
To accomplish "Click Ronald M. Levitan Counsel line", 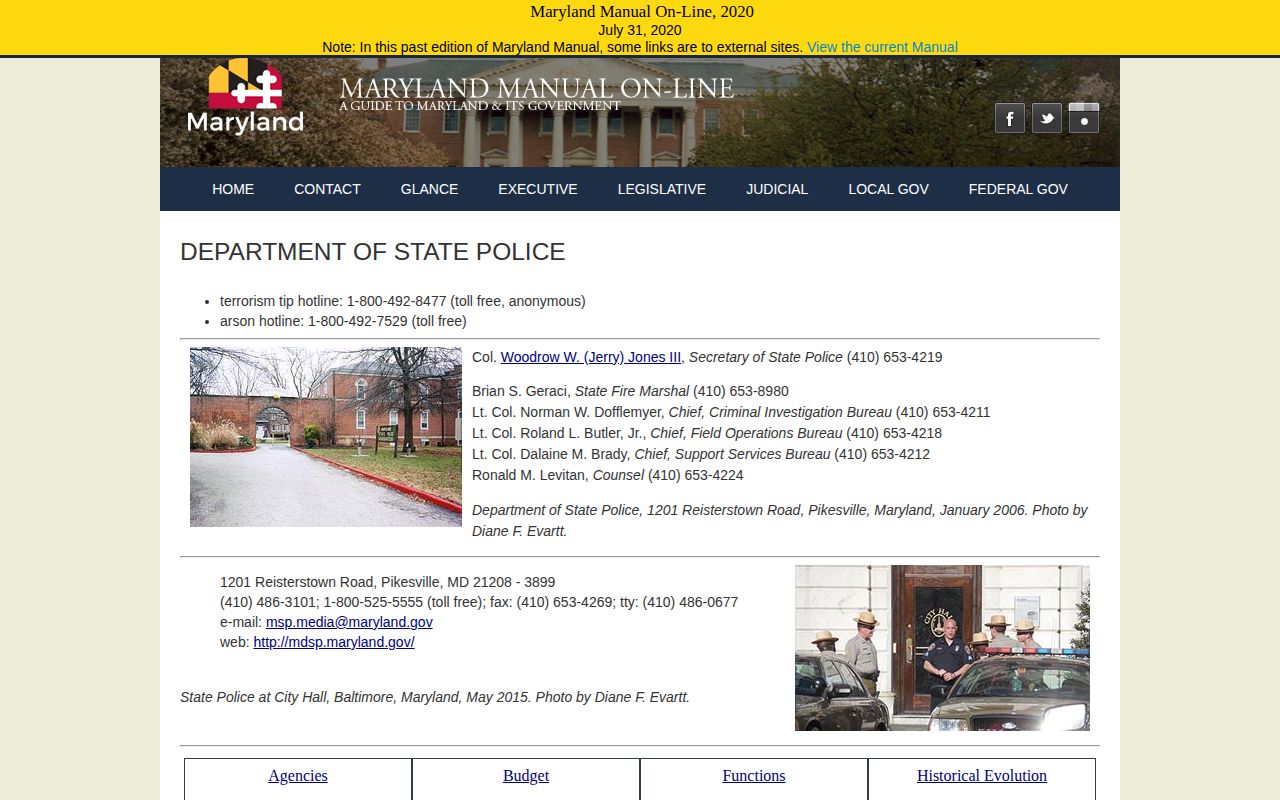I will point(608,475).
